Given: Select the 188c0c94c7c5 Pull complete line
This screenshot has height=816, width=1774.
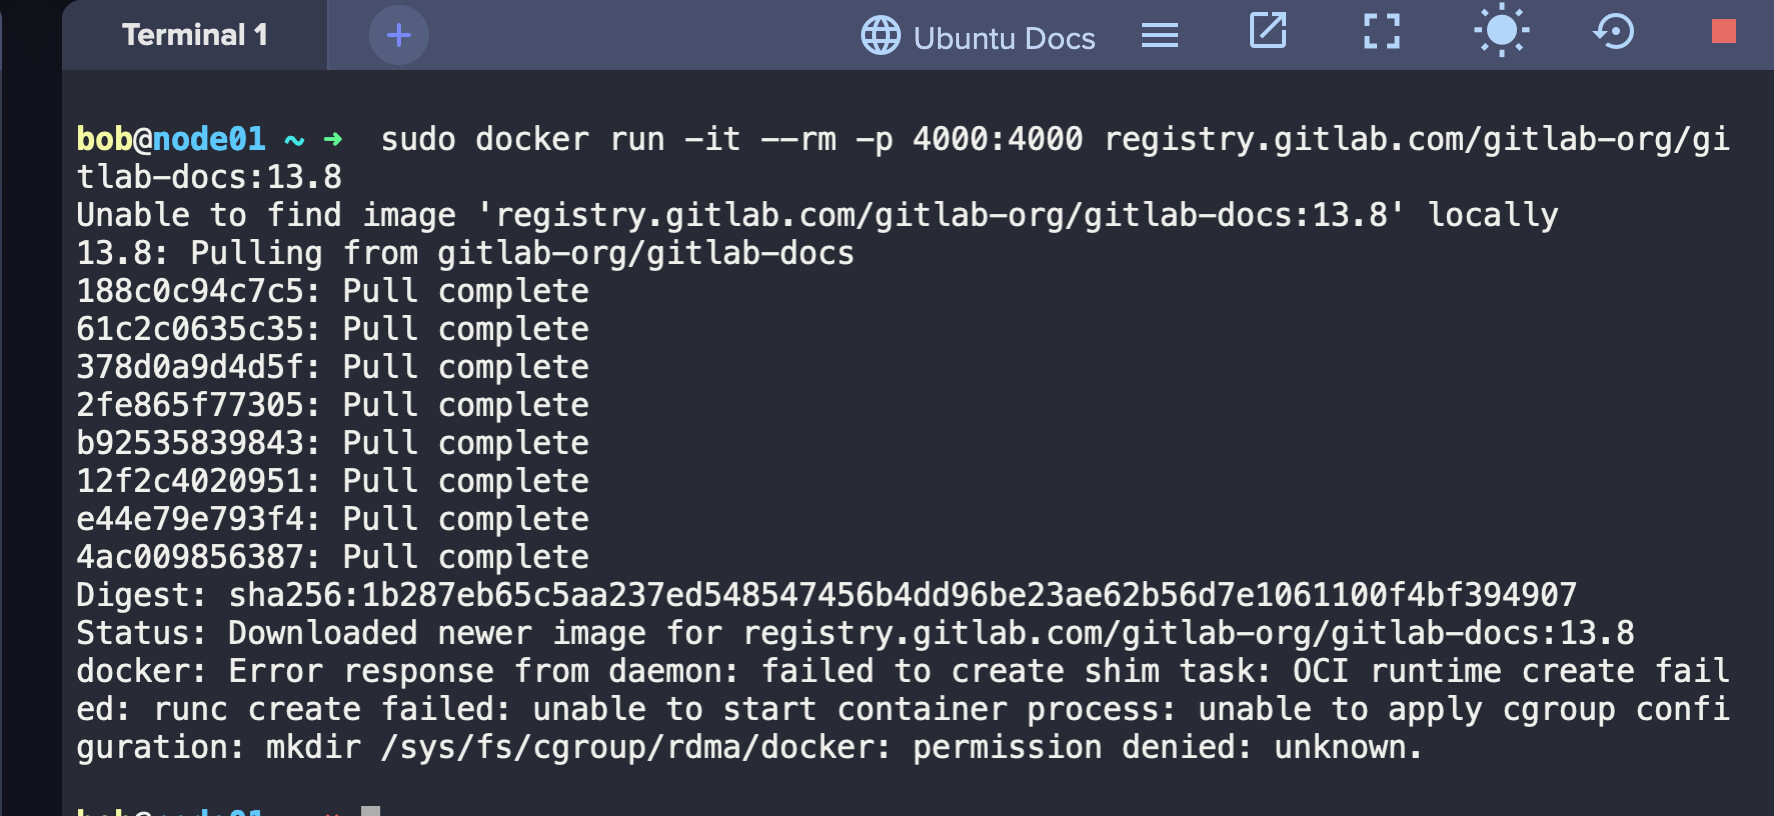Looking at the screenshot, I should tap(332, 291).
